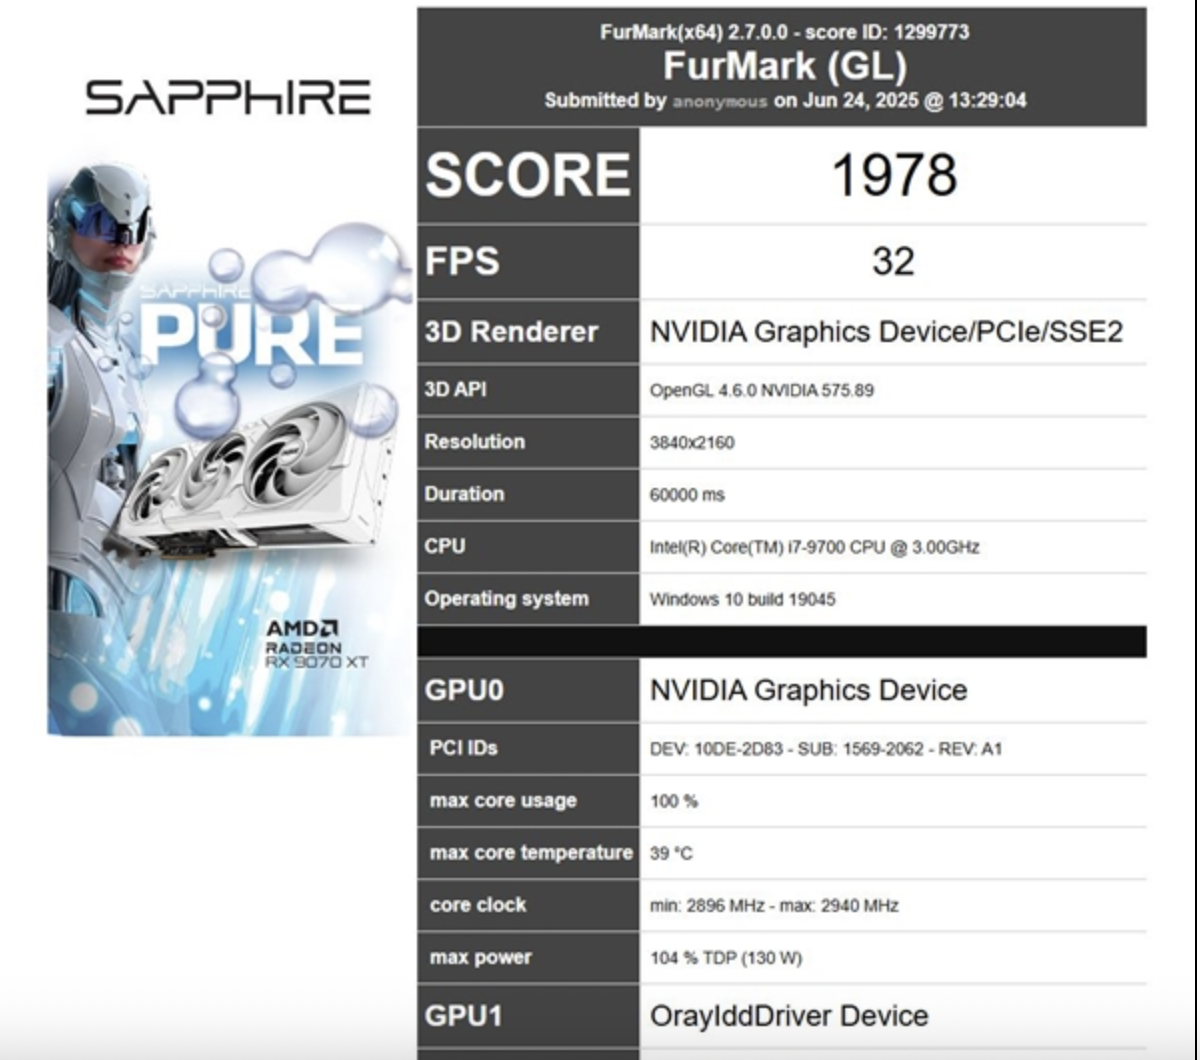Click the GPU0 label
The image size is (1200, 1060).
[464, 690]
